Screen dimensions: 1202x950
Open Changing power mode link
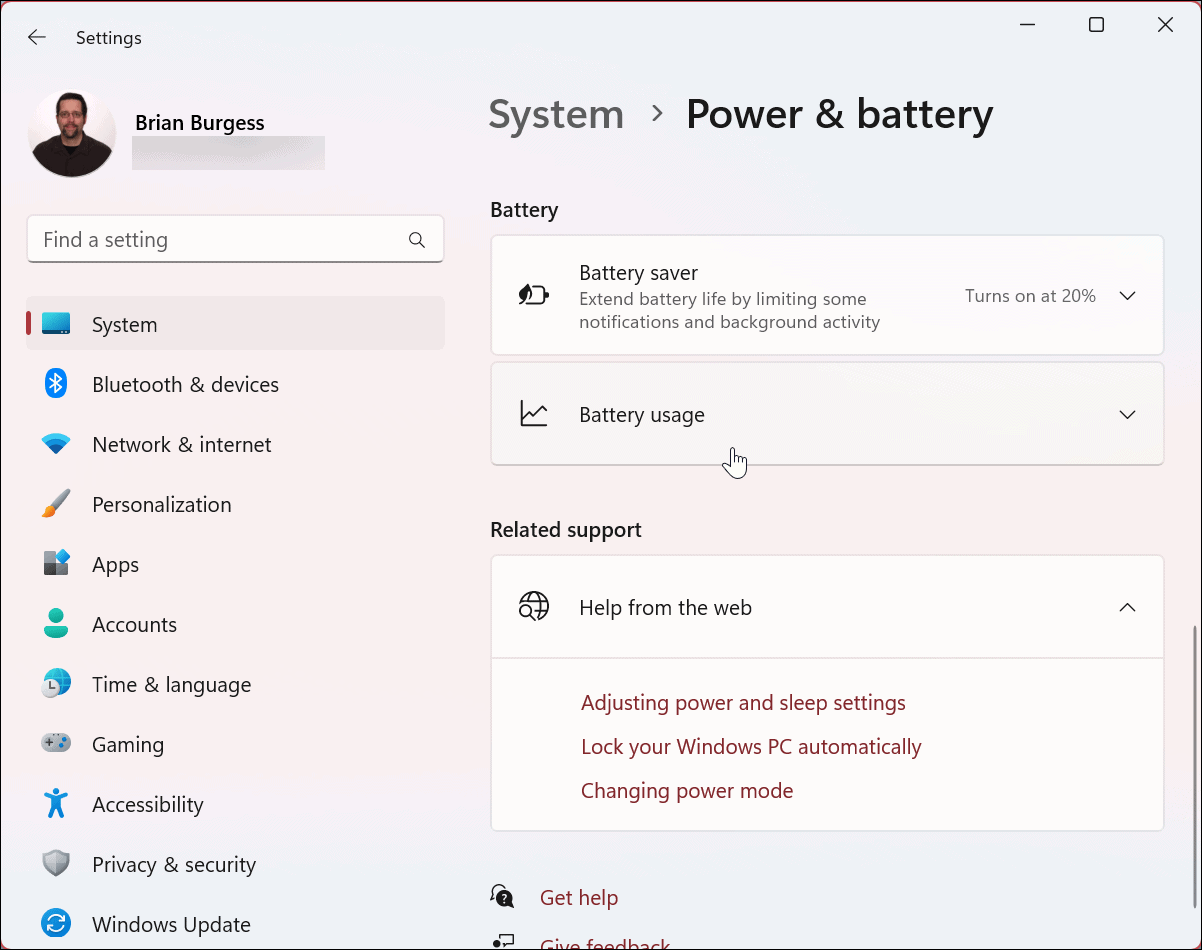pyautogui.click(x=687, y=791)
